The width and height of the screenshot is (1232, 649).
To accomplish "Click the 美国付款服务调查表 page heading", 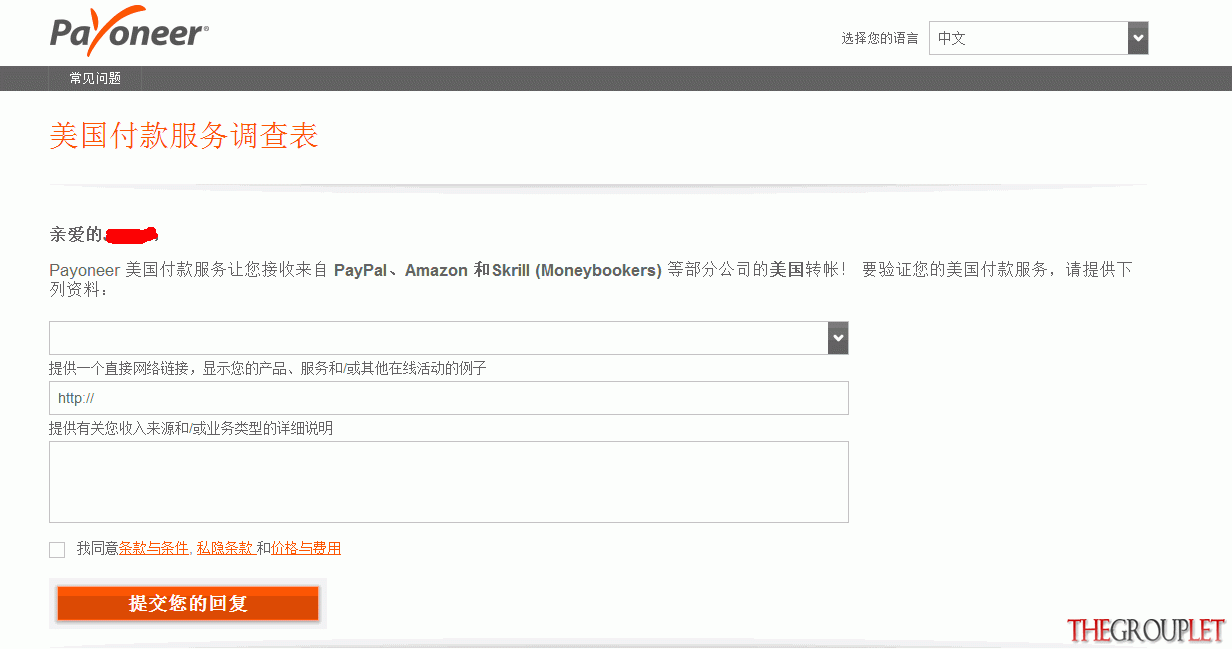I will pos(184,136).
